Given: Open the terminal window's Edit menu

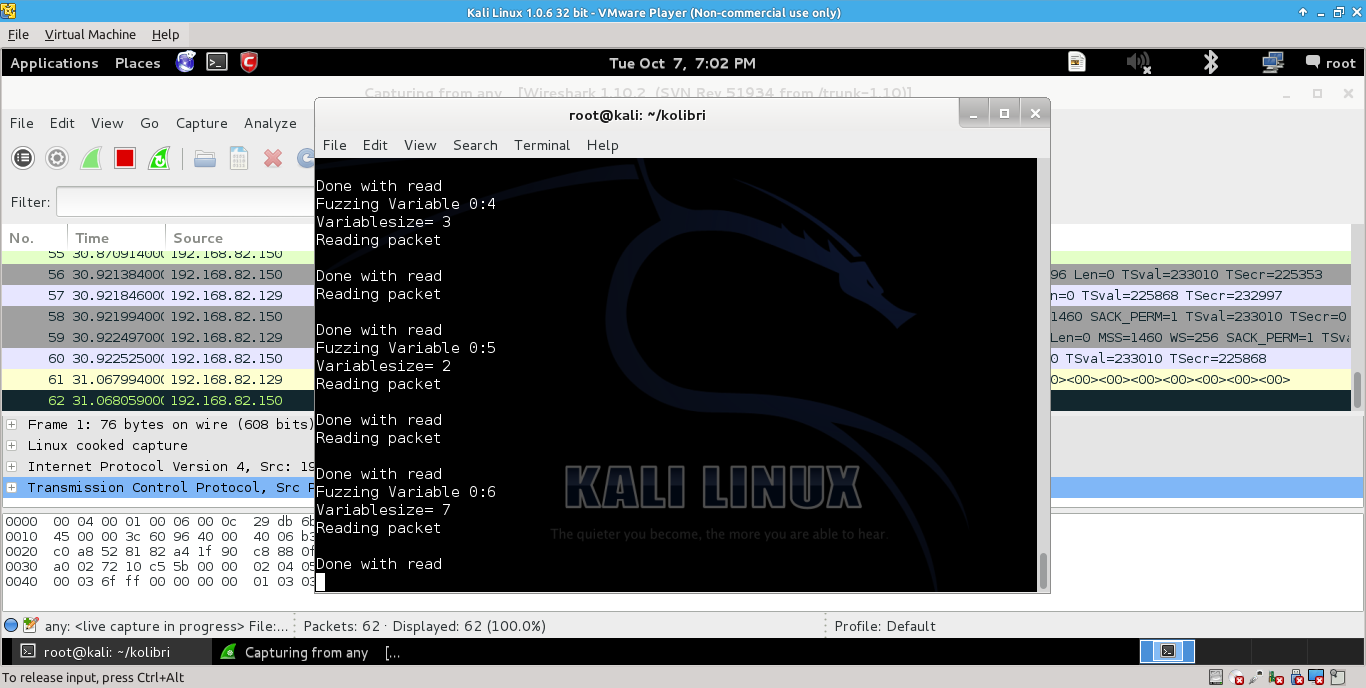Looking at the screenshot, I should pyautogui.click(x=375, y=145).
